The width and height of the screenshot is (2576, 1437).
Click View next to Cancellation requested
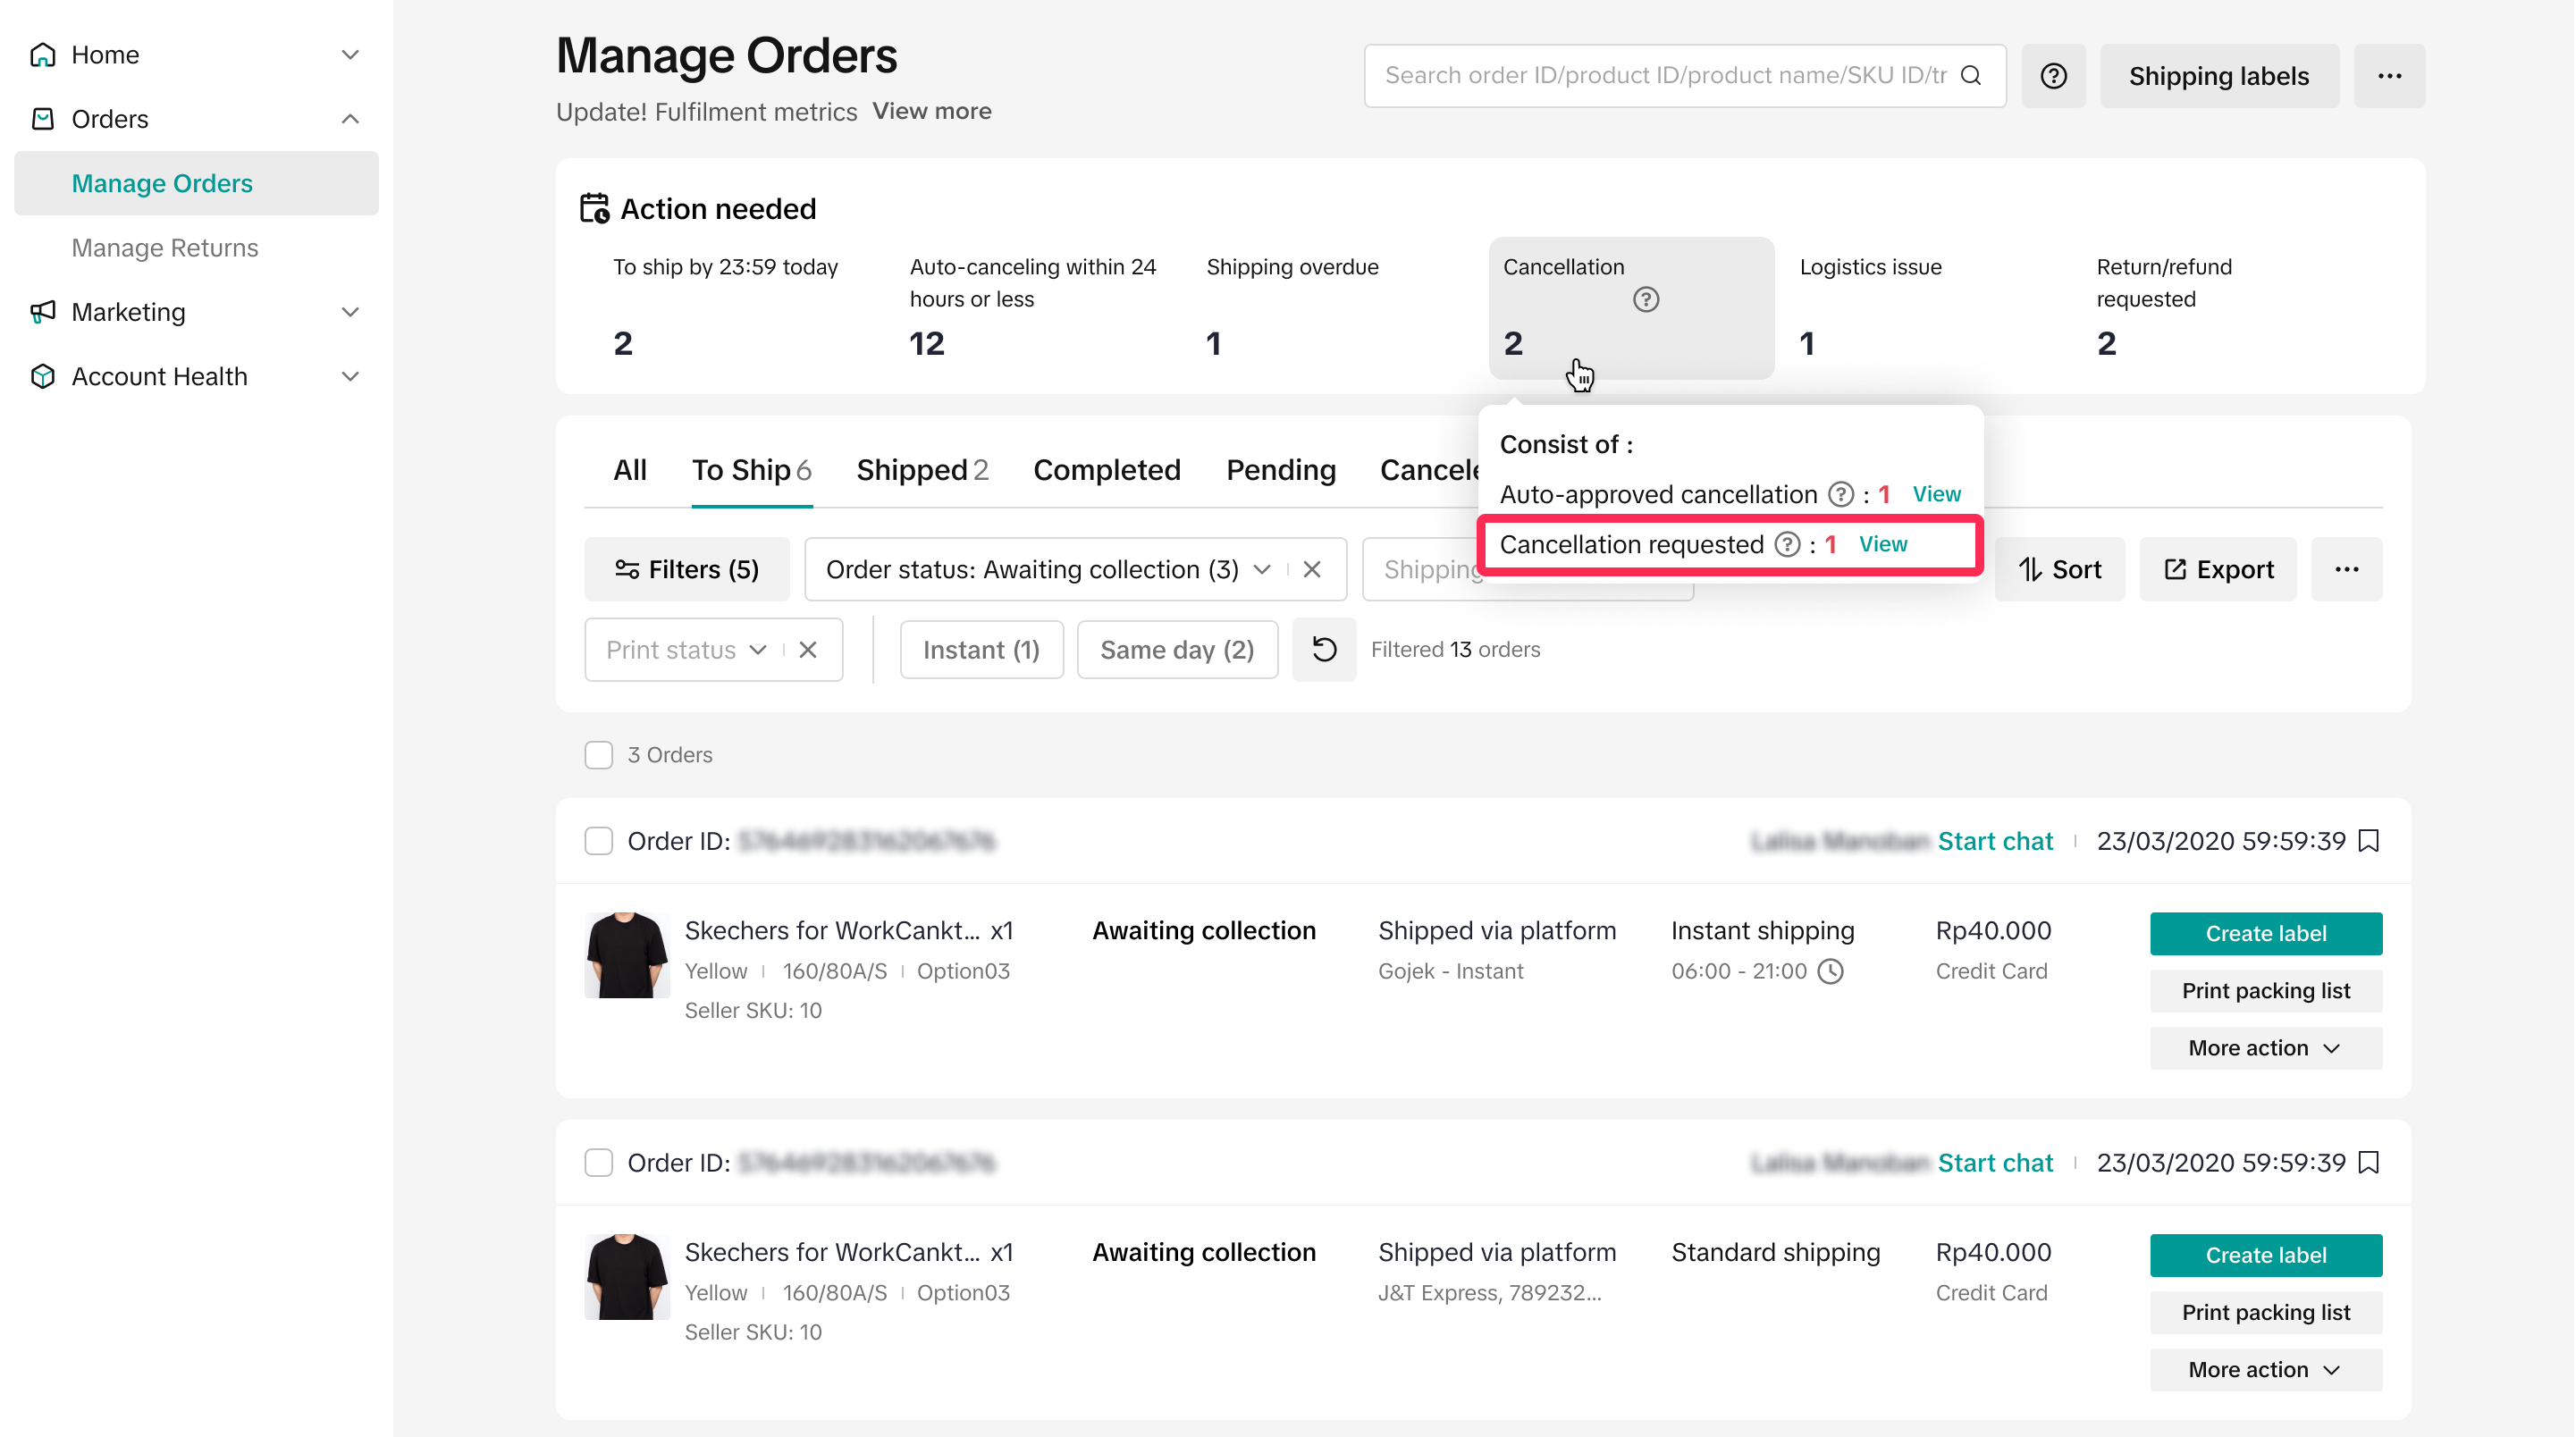pos(1883,544)
